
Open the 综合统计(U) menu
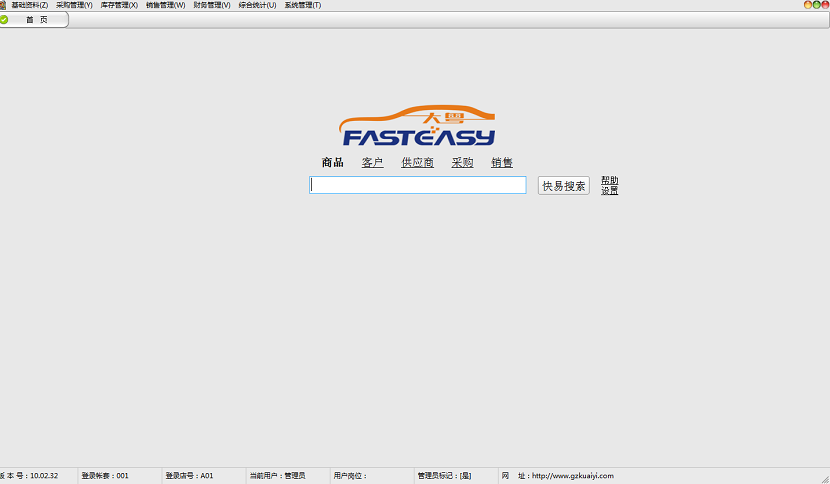click(257, 5)
